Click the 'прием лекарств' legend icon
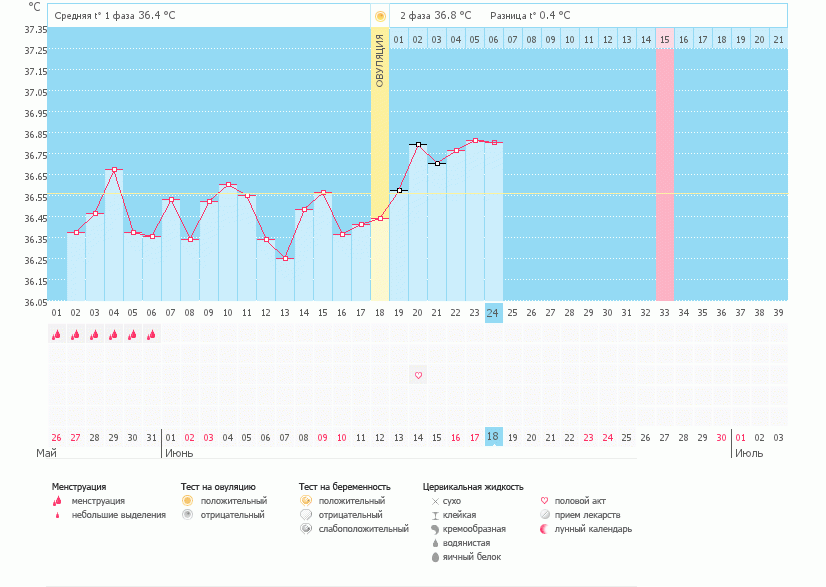826x587 pixels. click(x=544, y=515)
